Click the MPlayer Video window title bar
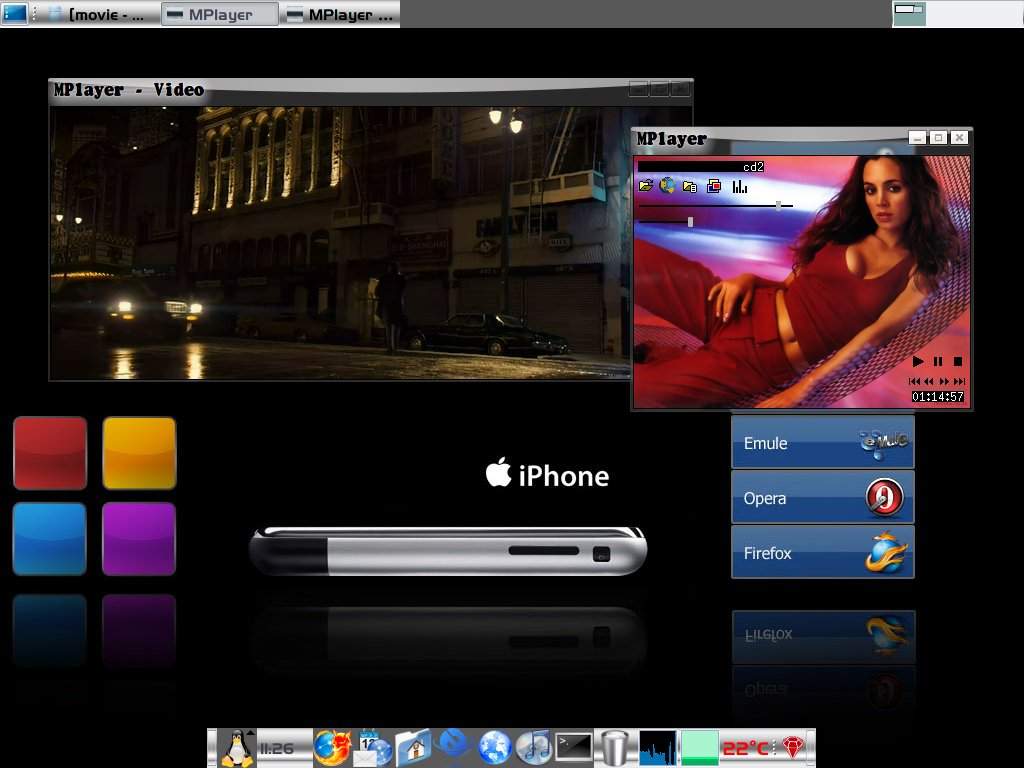 tap(371, 90)
